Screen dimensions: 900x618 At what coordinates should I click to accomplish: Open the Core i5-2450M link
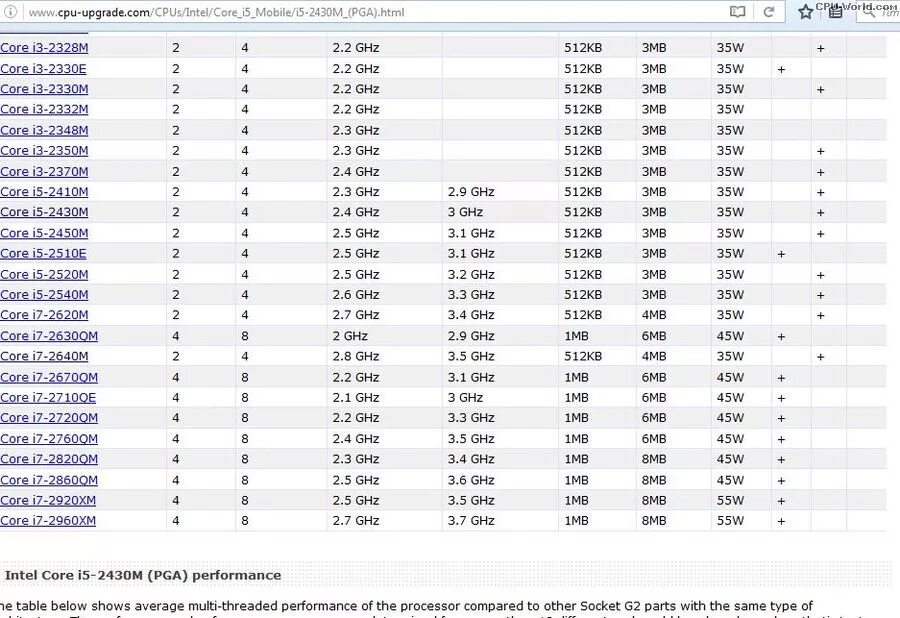(x=44, y=233)
